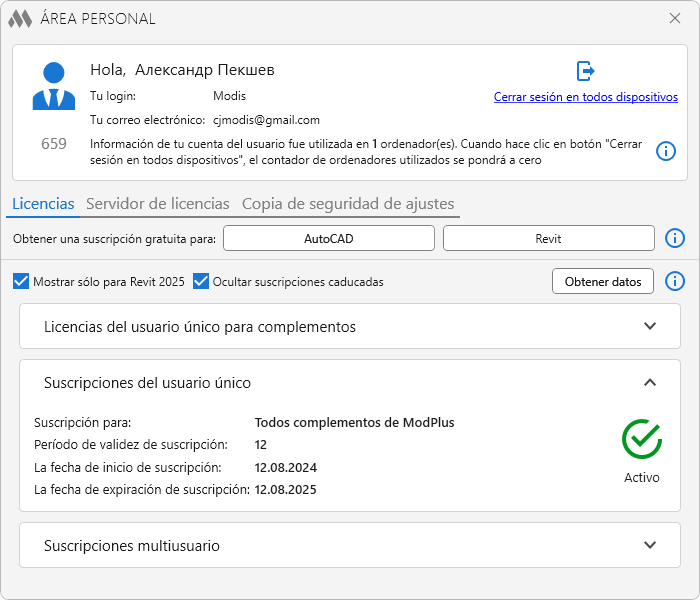Get free subscription for AutoCAD
This screenshot has width=700, height=600.
point(329,238)
